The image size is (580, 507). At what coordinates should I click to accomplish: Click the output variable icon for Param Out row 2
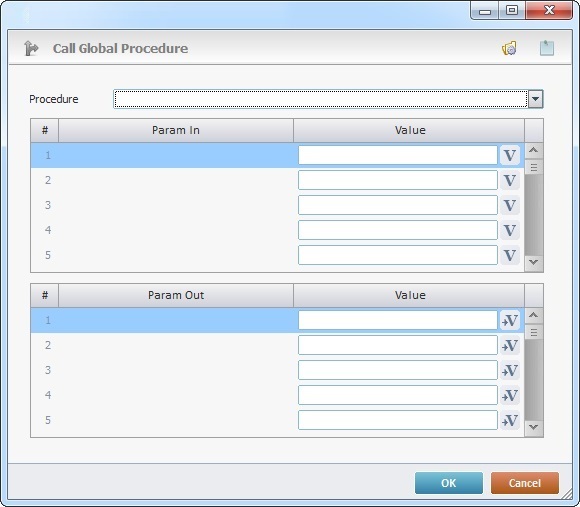[x=510, y=345]
